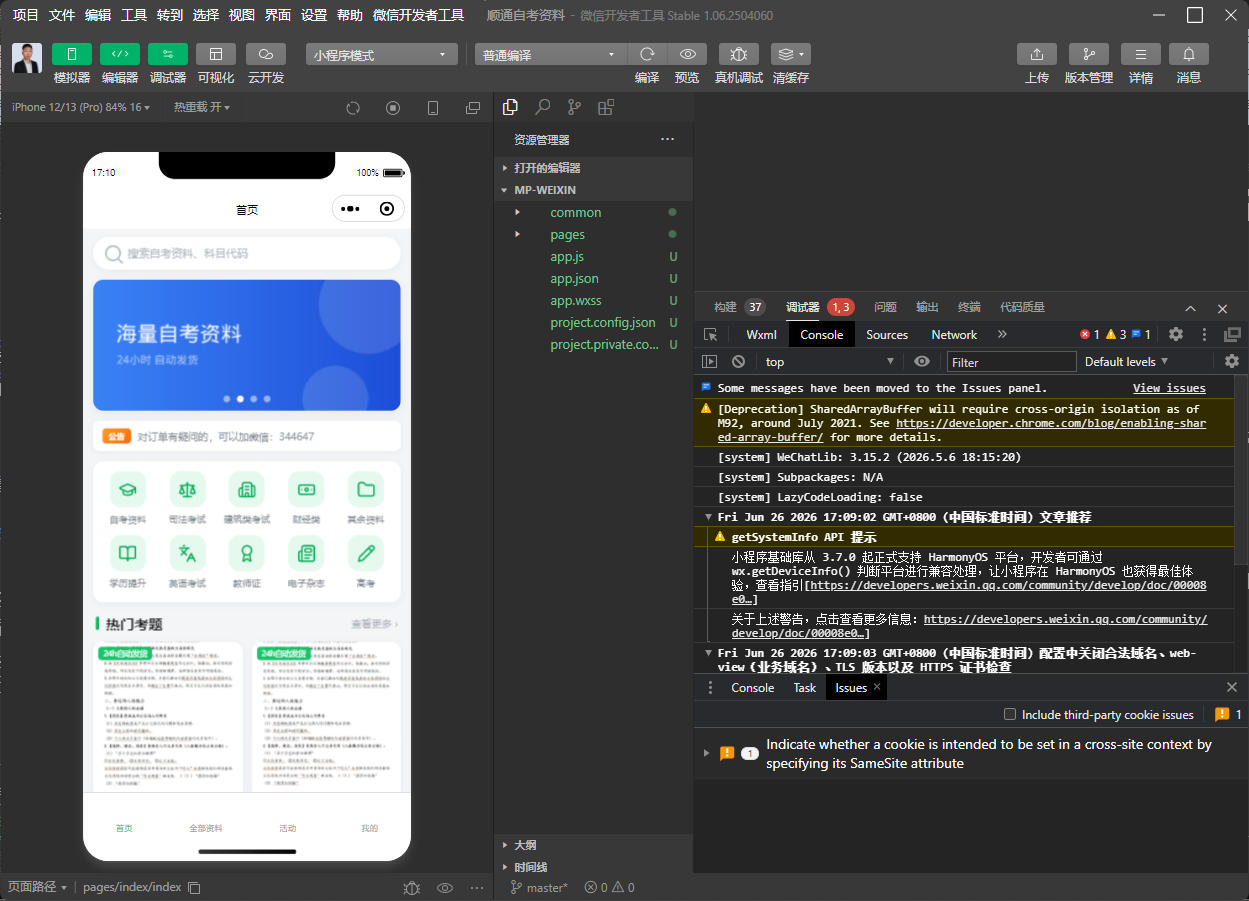Tap the 全部资料 tab in simulator
1249x901 pixels.
coord(206,828)
